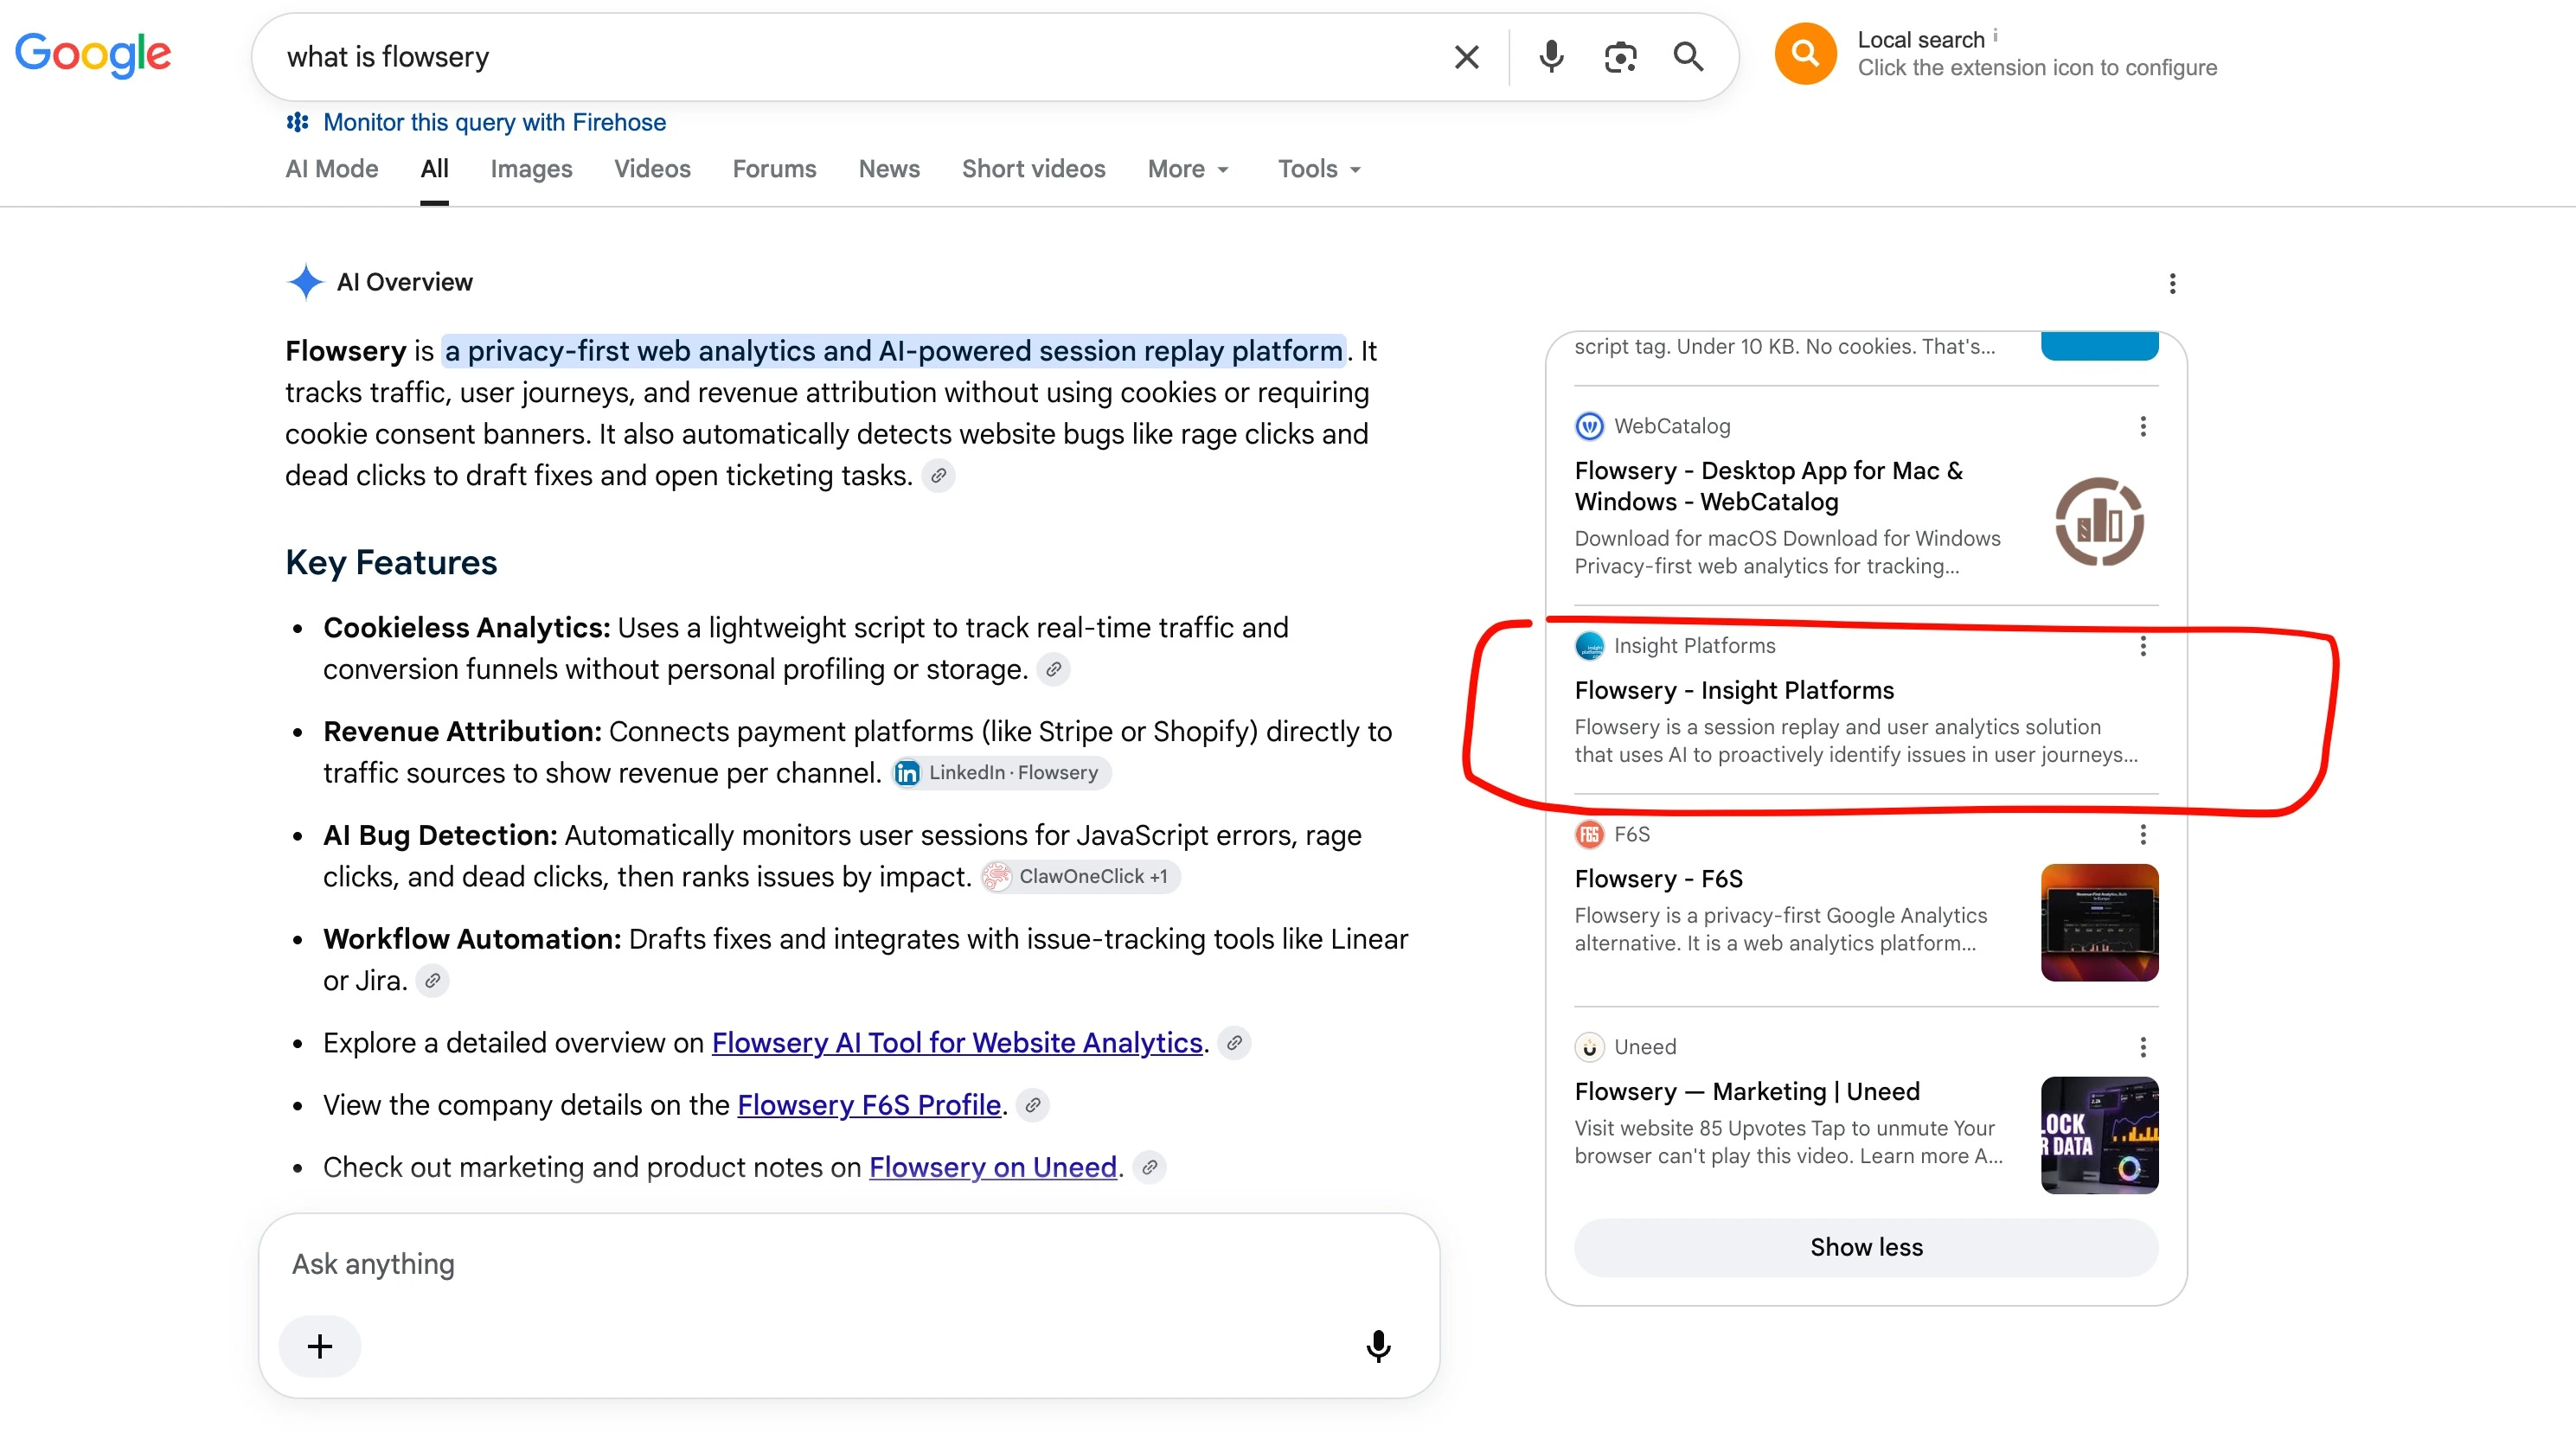This screenshot has height=1439, width=2576.
Task: Open Flowsery Desktop App WebCatalog result
Action: coord(1768,486)
